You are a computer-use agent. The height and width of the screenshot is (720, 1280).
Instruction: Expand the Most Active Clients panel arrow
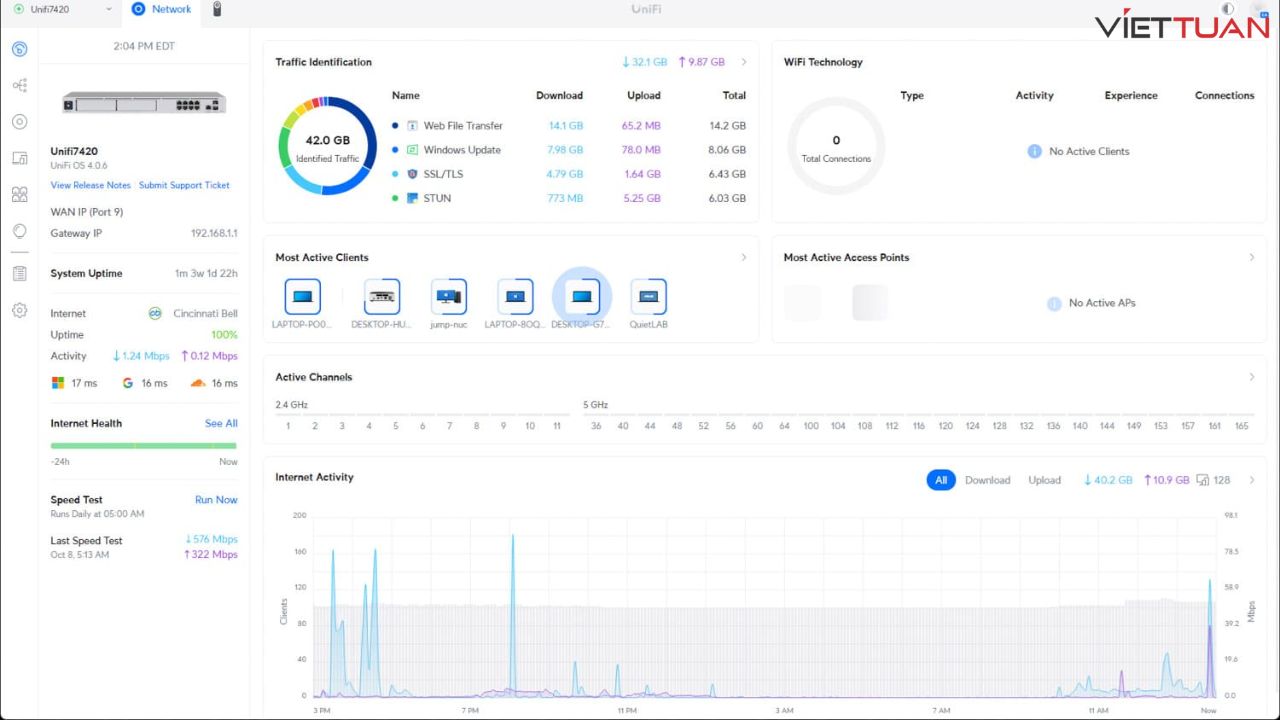pyautogui.click(x=743, y=257)
